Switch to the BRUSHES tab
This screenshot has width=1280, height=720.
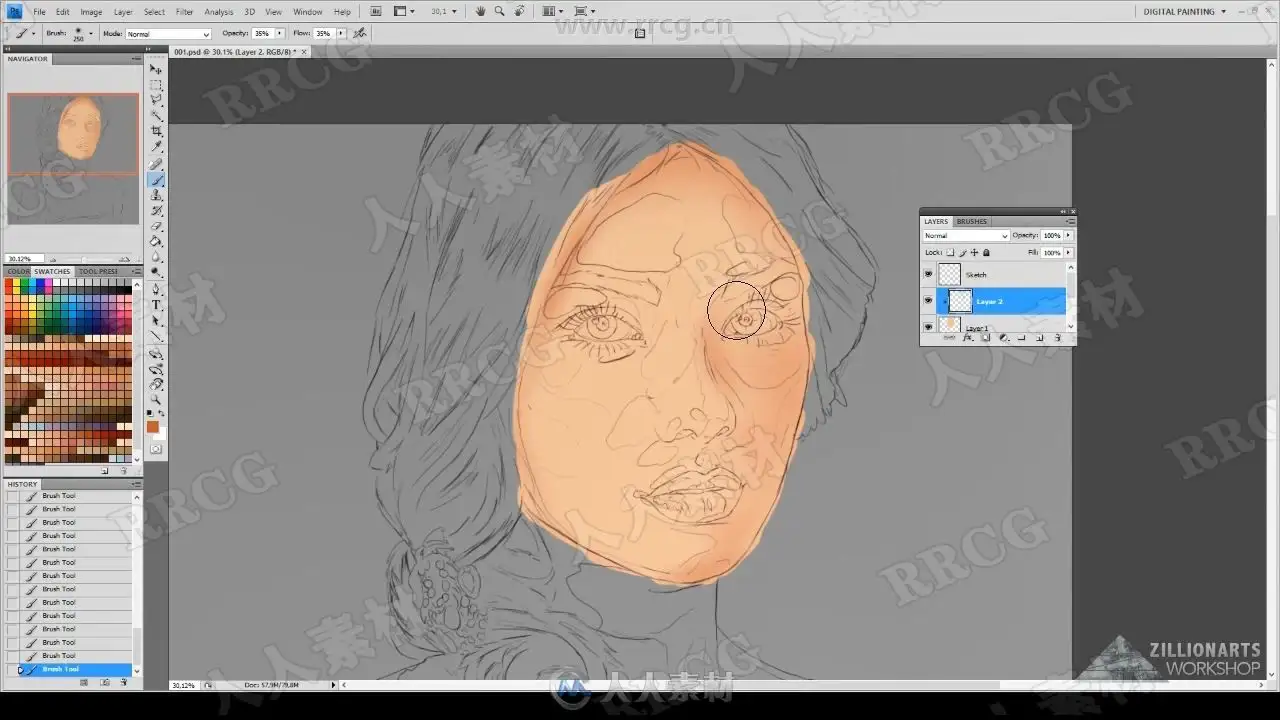pyautogui.click(x=971, y=221)
